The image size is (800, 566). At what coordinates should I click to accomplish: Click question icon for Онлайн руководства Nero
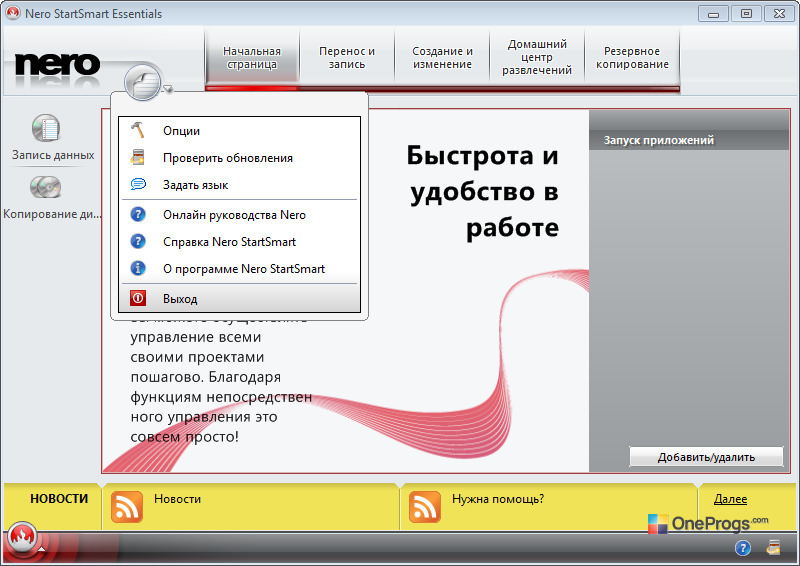click(x=138, y=214)
